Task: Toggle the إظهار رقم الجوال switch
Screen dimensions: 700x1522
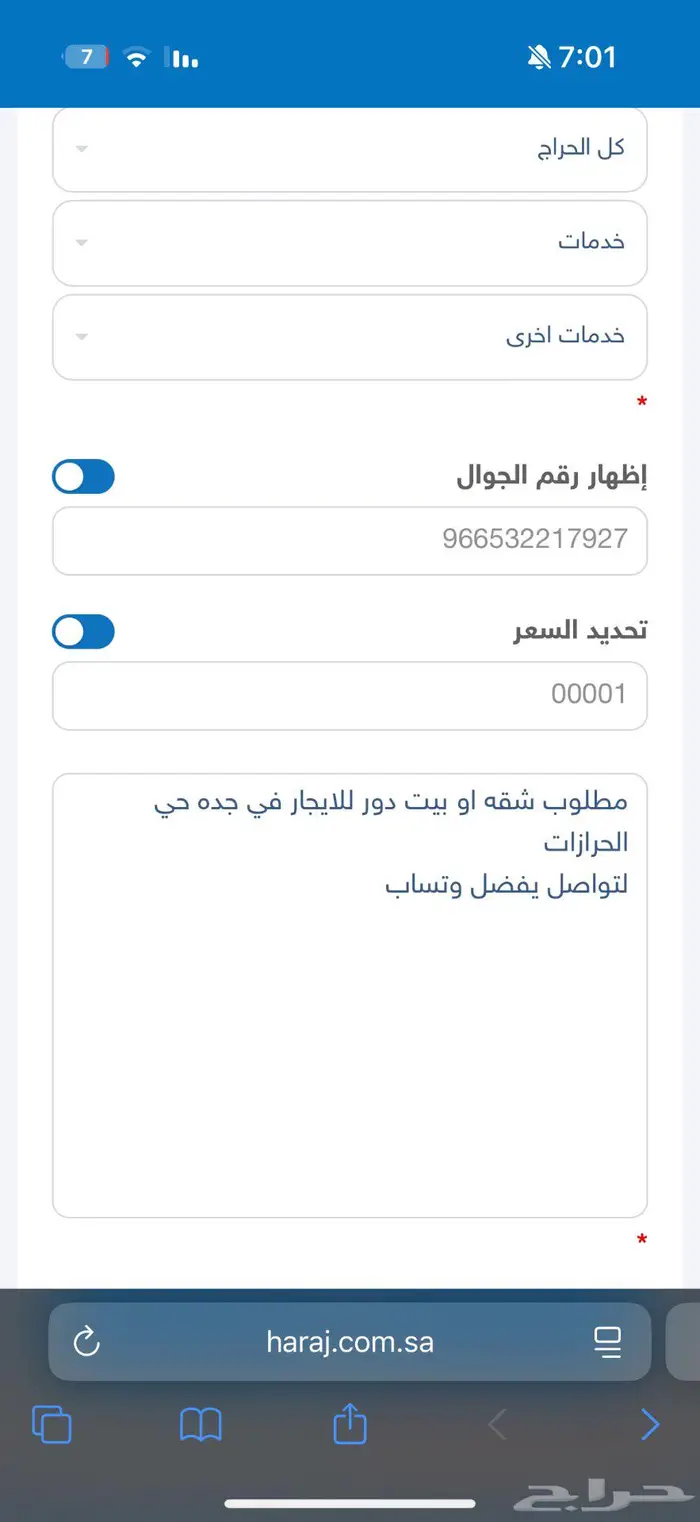Action: pos(84,477)
